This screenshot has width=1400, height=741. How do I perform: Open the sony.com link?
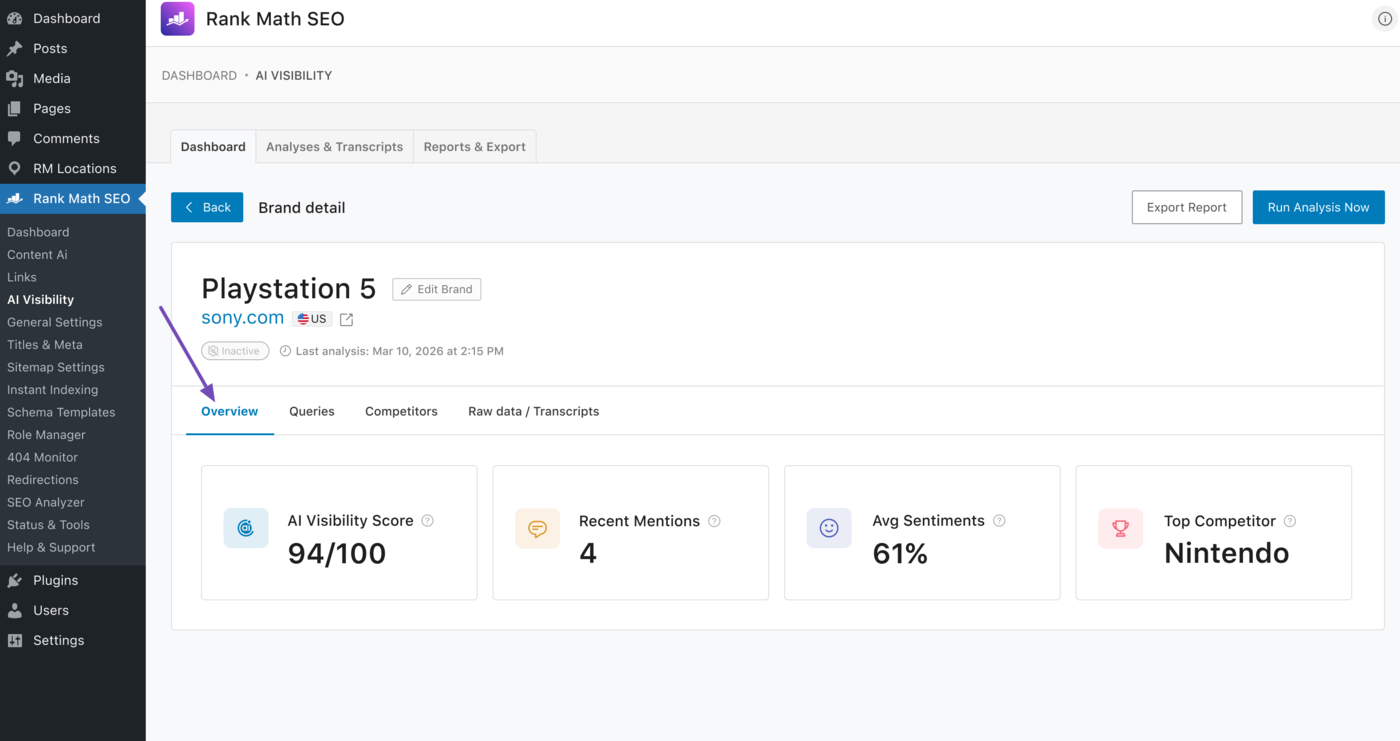[243, 318]
